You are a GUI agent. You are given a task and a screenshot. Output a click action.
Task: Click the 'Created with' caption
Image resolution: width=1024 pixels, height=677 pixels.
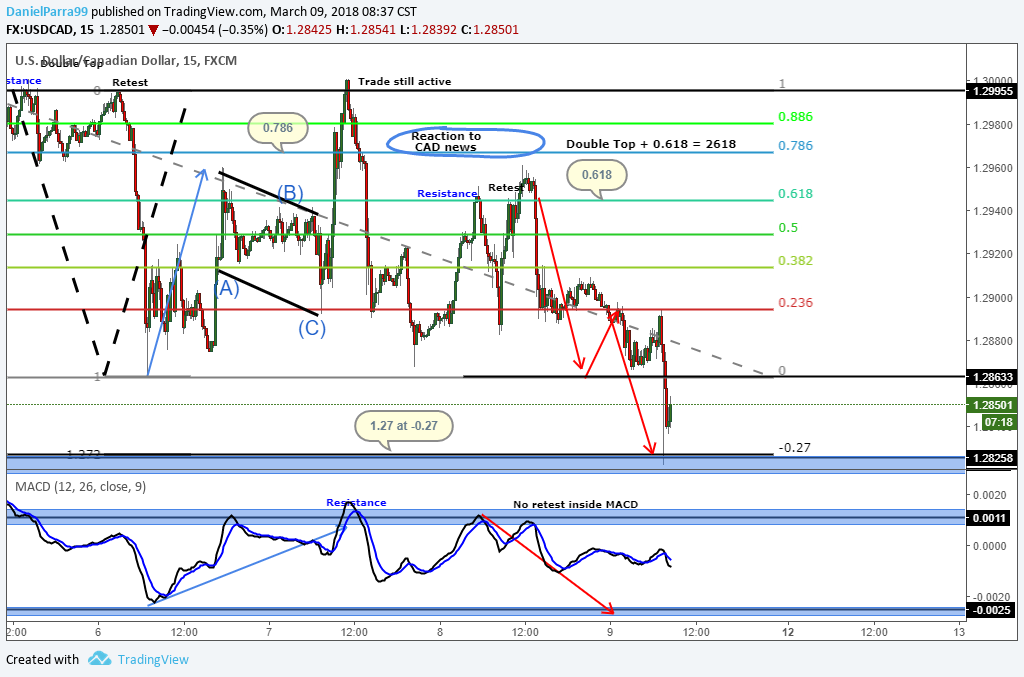(42, 659)
